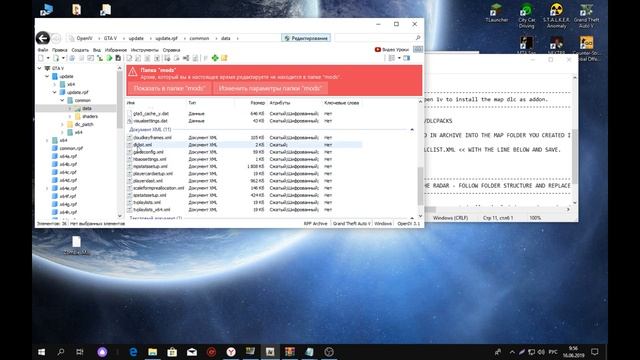640x360 pixels.
Task: Click the Save toolbar icon
Action: 118,58
